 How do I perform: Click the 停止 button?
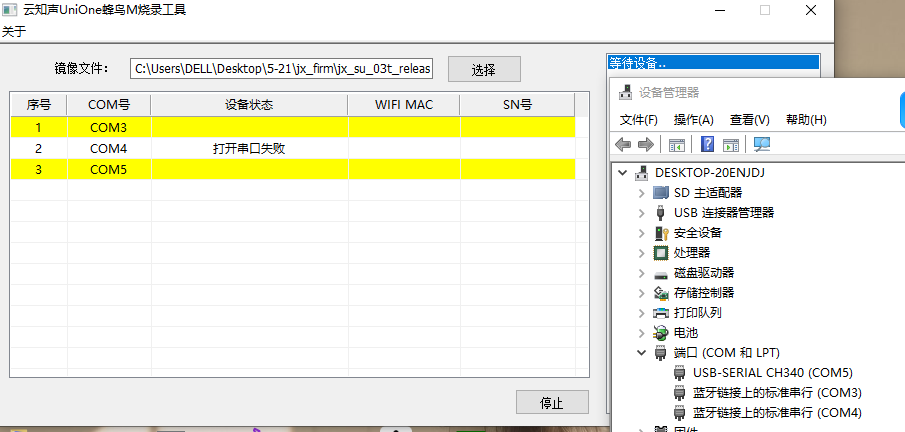pos(552,402)
